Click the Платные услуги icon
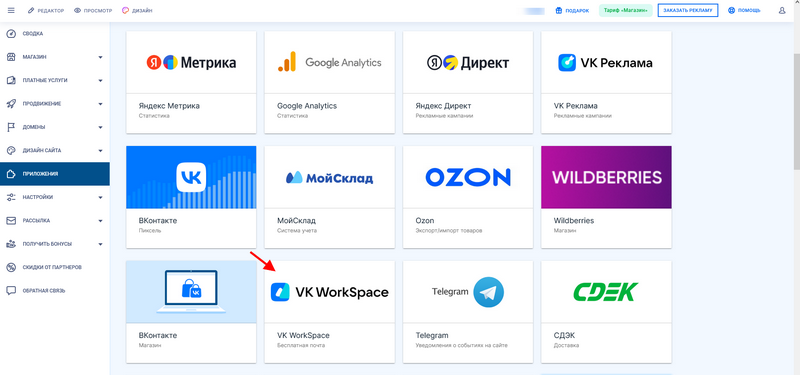Screen dimensions: 800x375 [11, 81]
